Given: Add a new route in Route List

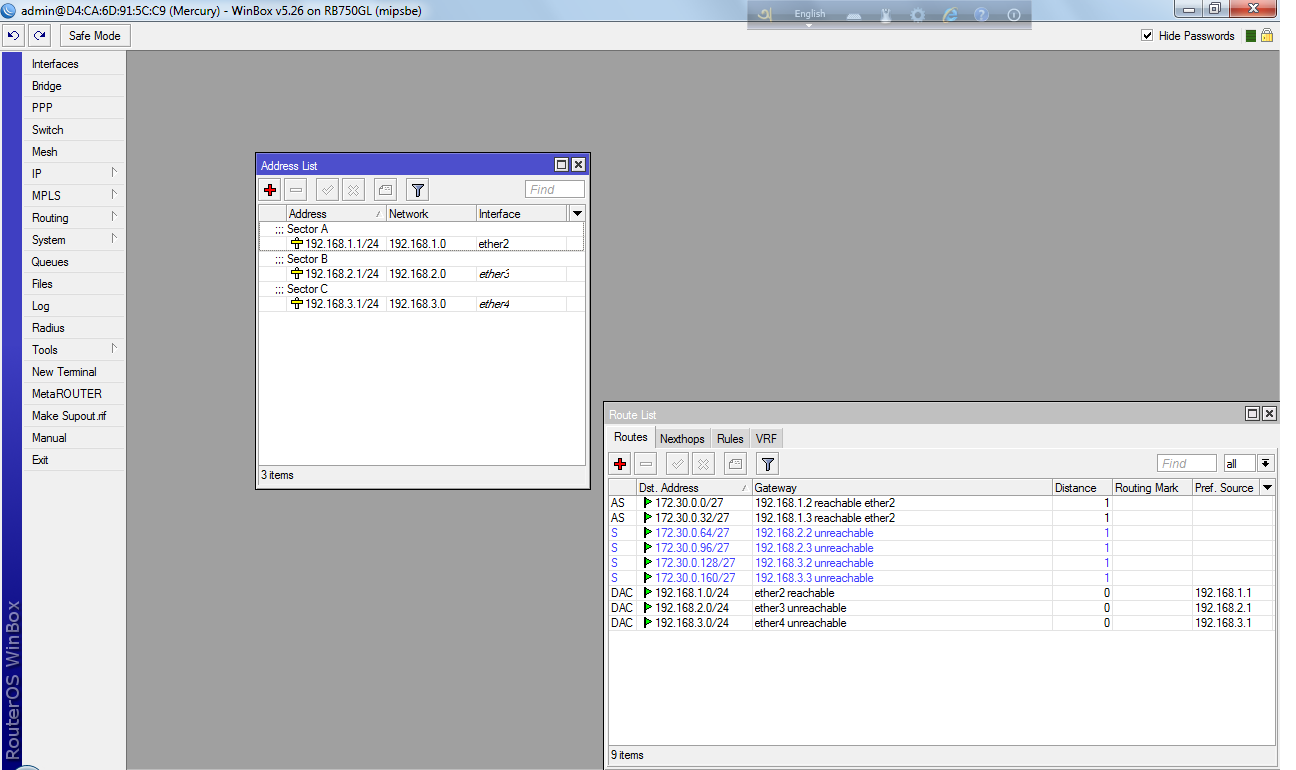Looking at the screenshot, I should point(620,464).
